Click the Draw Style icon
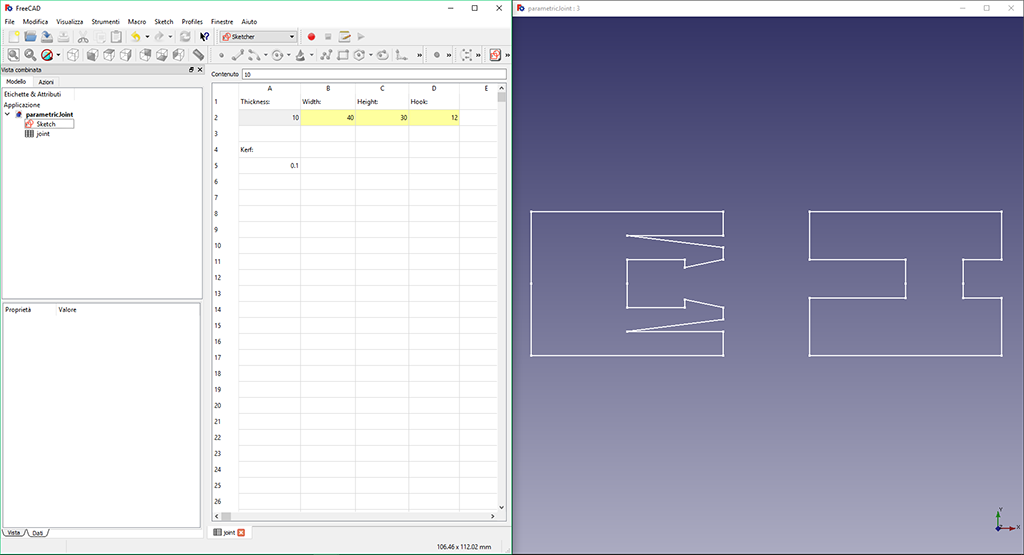This screenshot has width=1024, height=555. (x=47, y=55)
